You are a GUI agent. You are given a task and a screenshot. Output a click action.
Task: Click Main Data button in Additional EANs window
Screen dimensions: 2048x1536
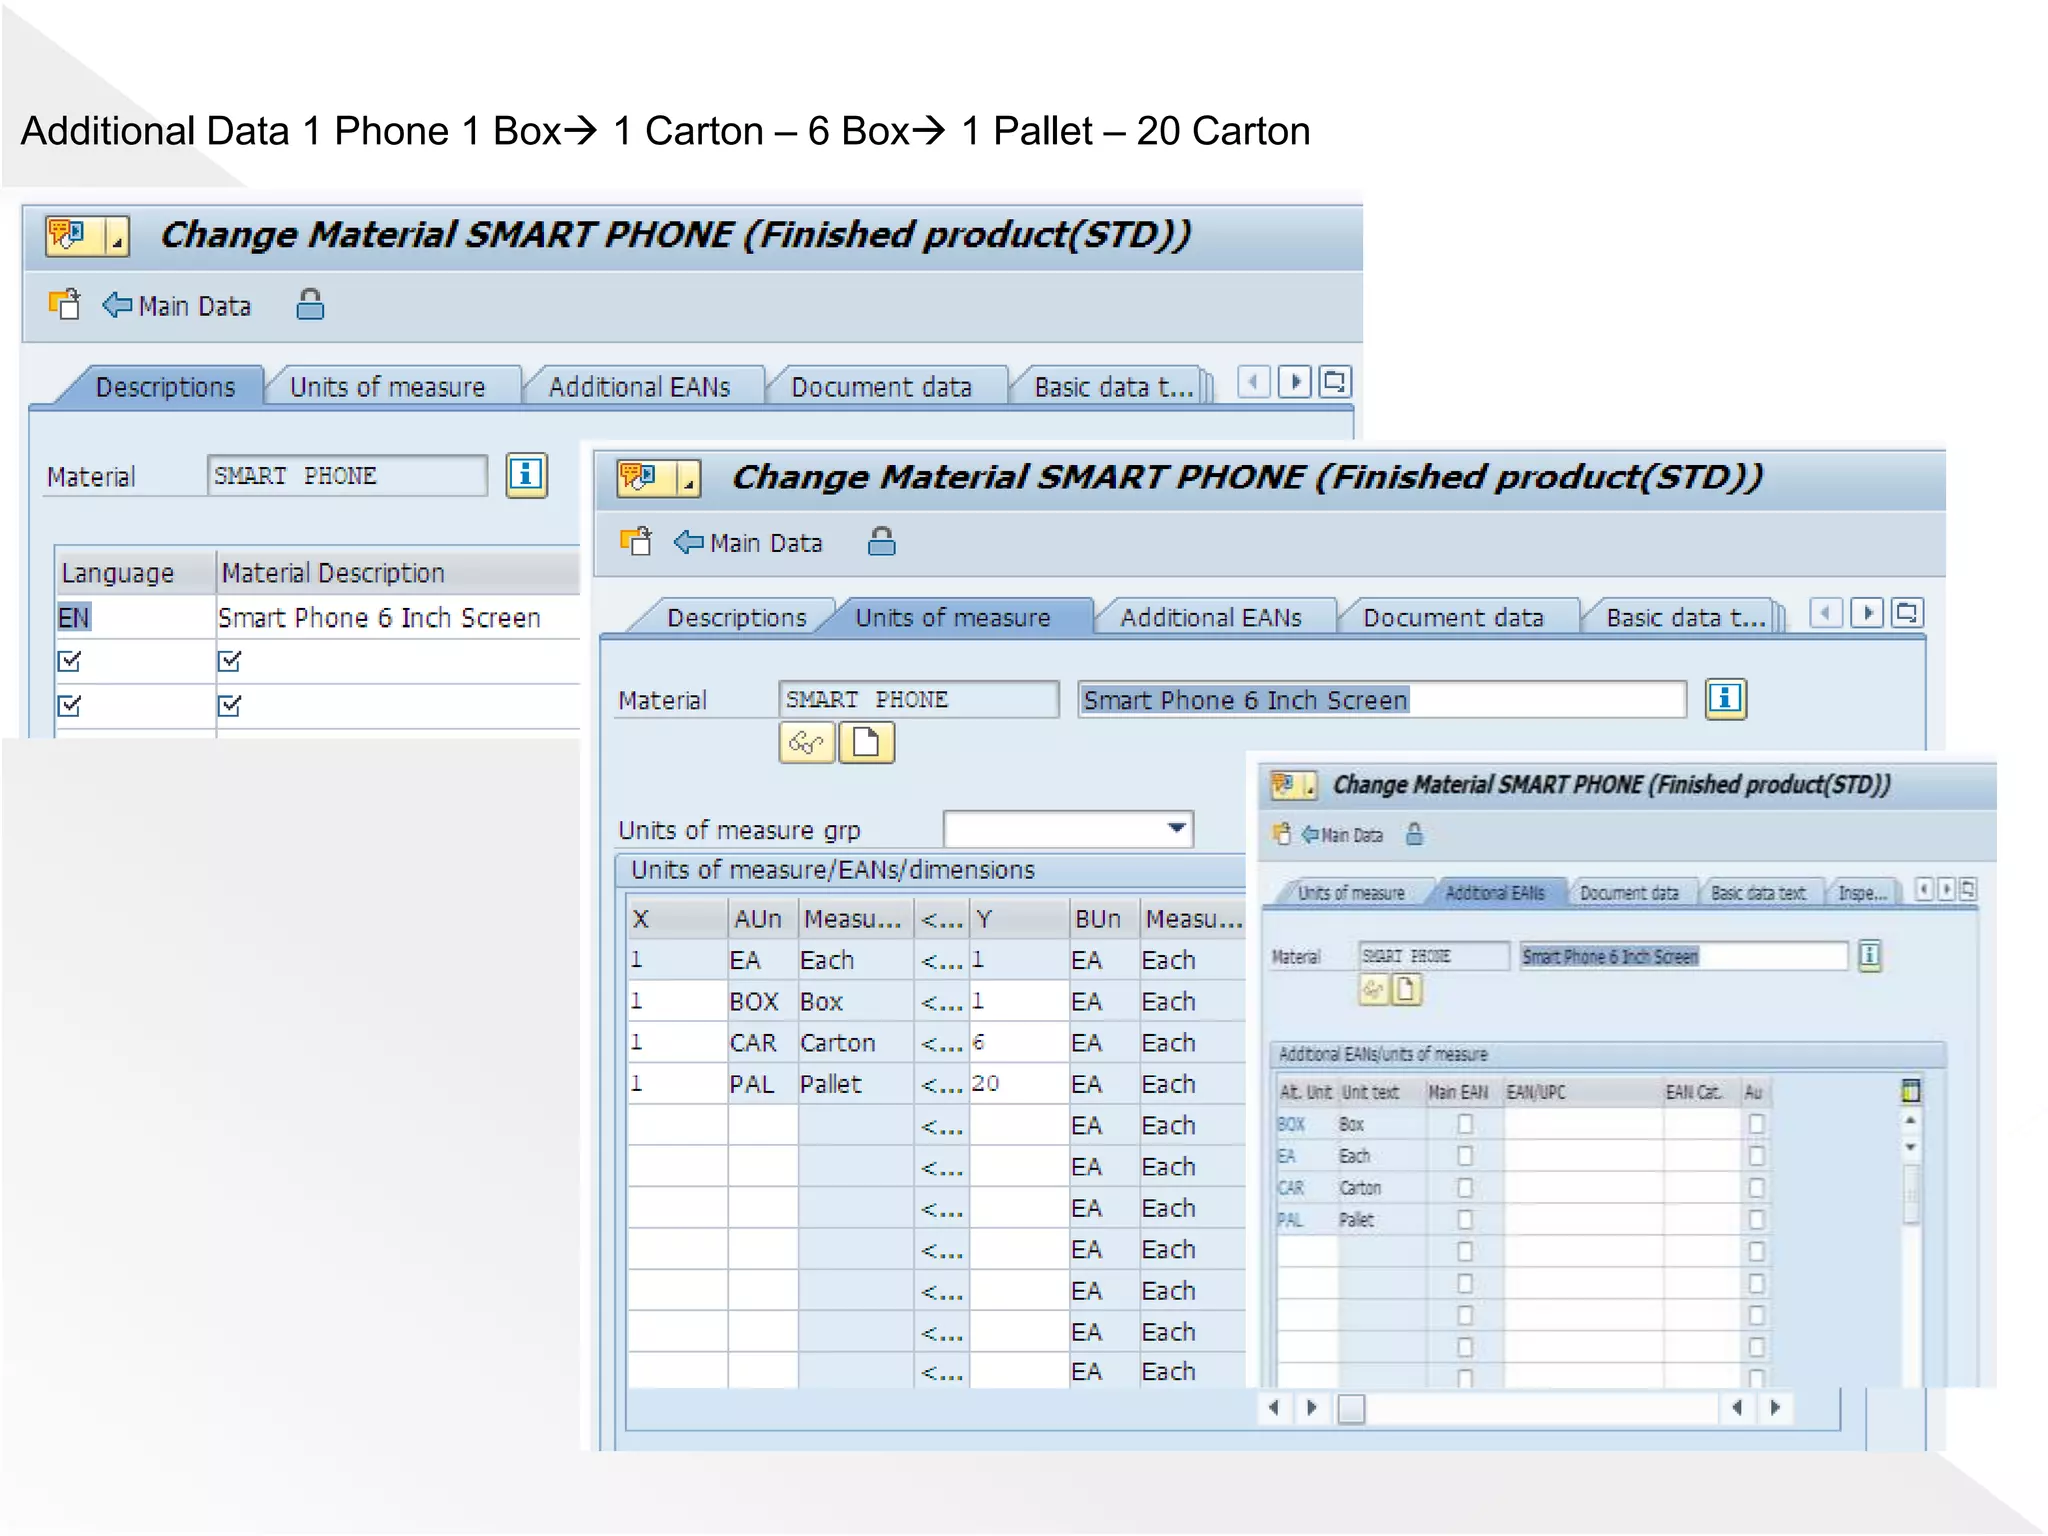(1342, 835)
